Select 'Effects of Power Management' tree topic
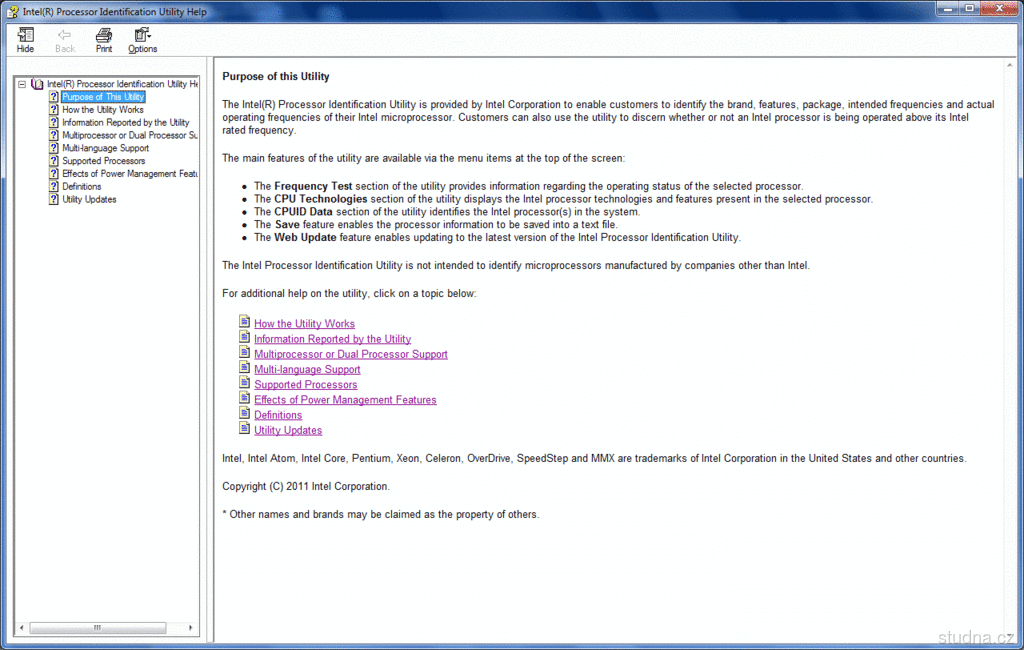 pyautogui.click(x=129, y=174)
